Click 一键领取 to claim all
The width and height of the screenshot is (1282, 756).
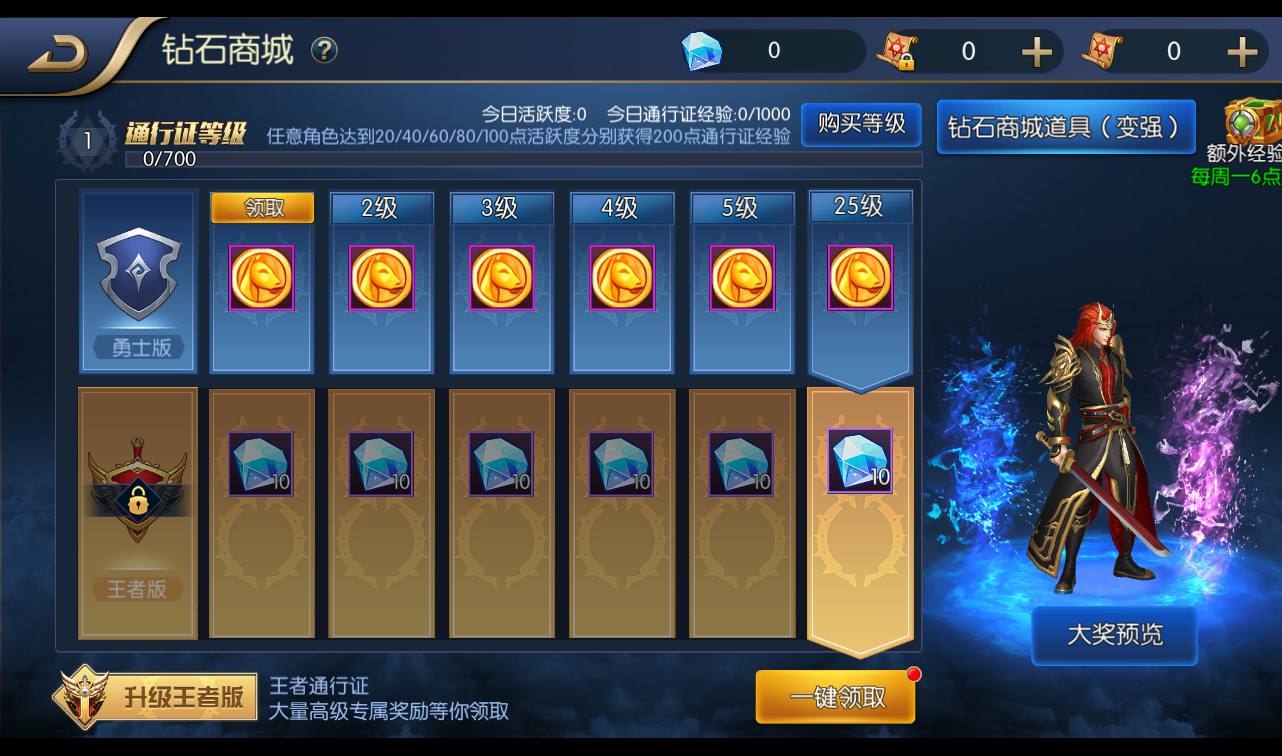(836, 697)
